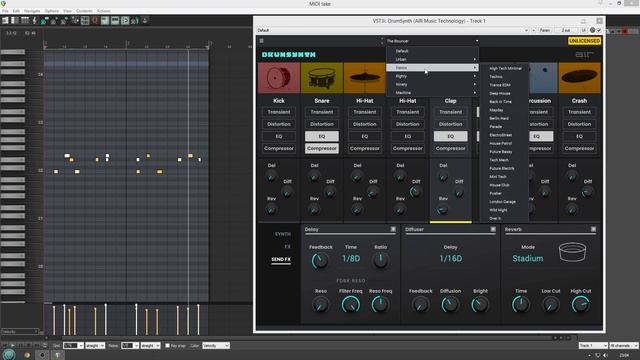Click the play-arrow toolbar icon in MIDI editor
The image size is (640, 360).
tap(125, 20)
